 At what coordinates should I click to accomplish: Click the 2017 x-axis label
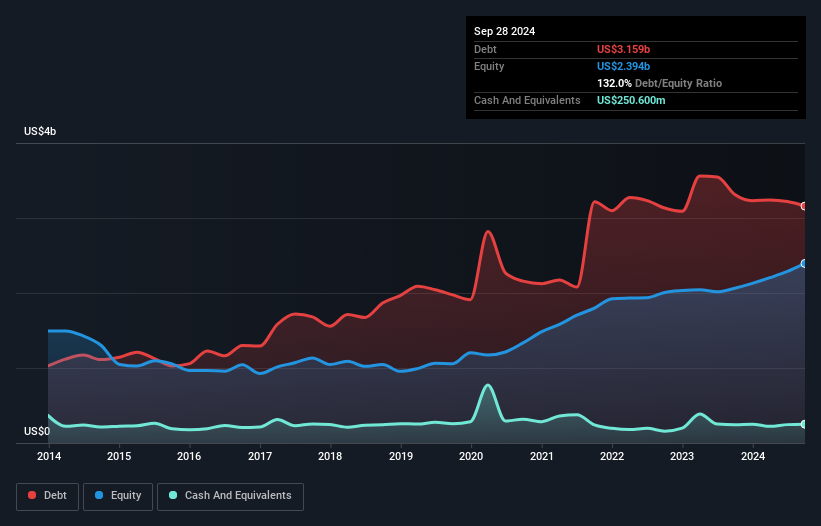[260, 456]
